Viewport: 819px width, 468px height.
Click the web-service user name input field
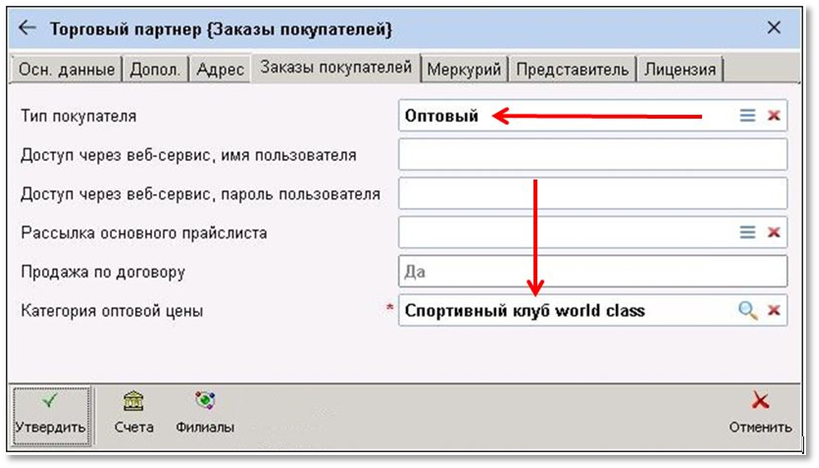pos(592,155)
